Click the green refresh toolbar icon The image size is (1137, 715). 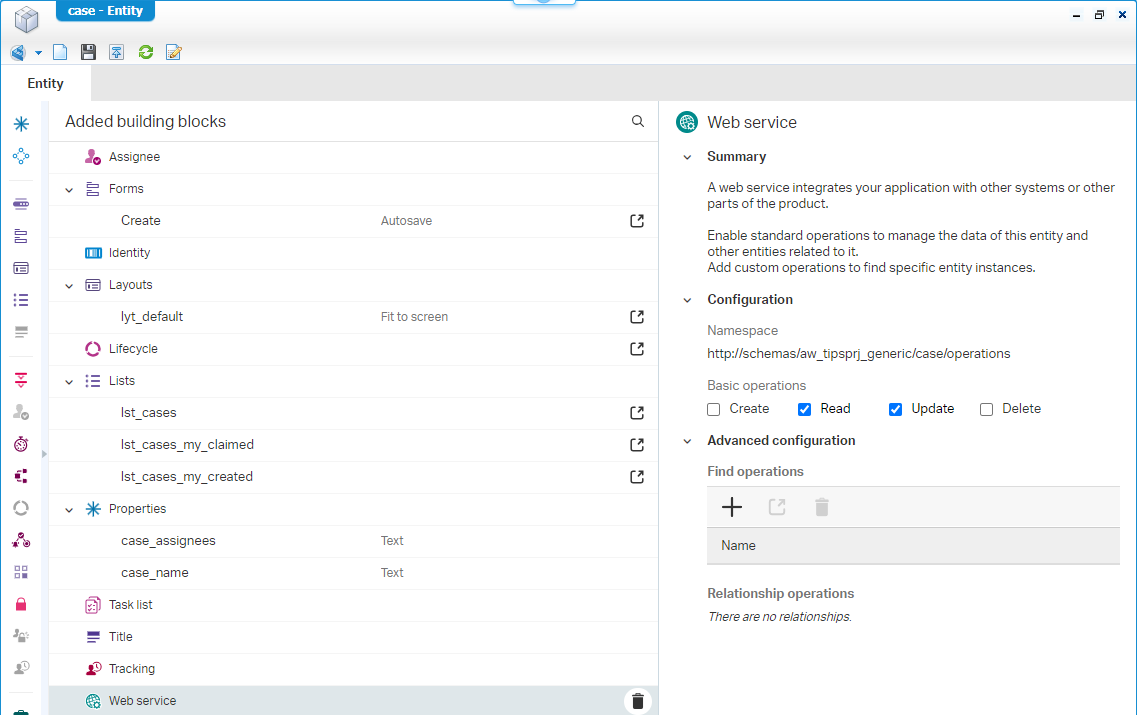pos(146,52)
